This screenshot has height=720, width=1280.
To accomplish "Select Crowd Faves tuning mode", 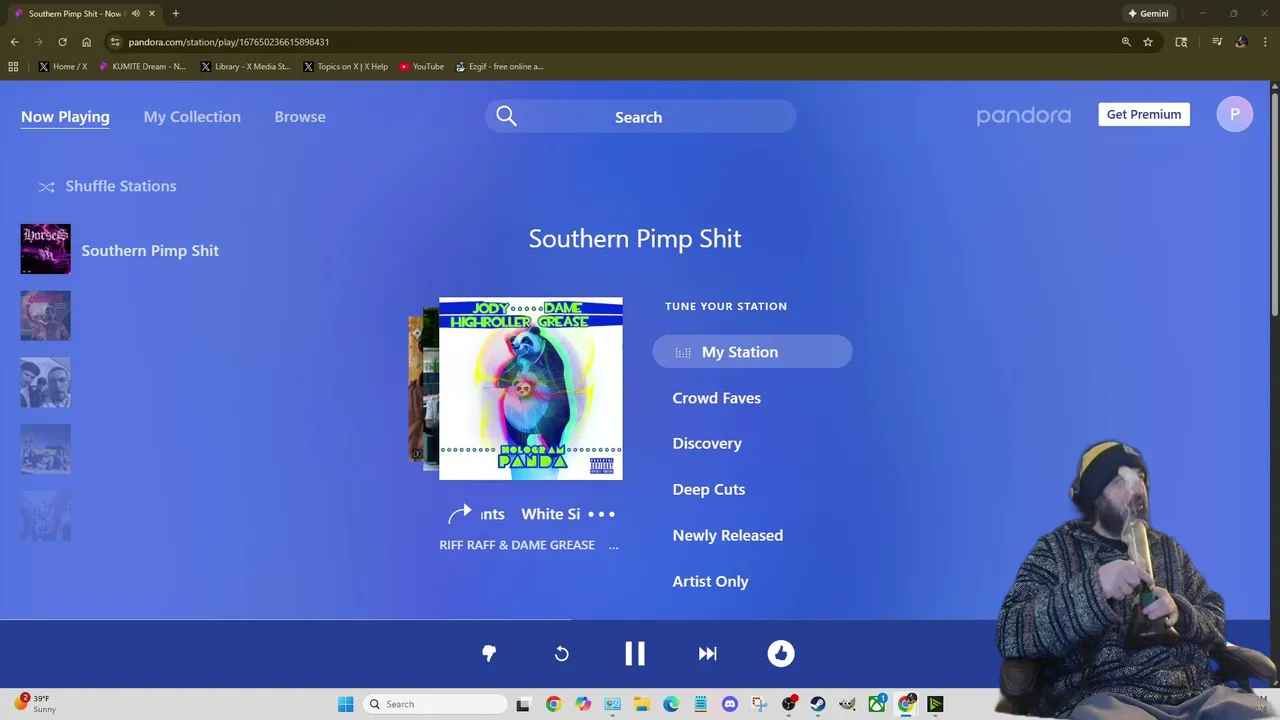I will click(x=717, y=398).
